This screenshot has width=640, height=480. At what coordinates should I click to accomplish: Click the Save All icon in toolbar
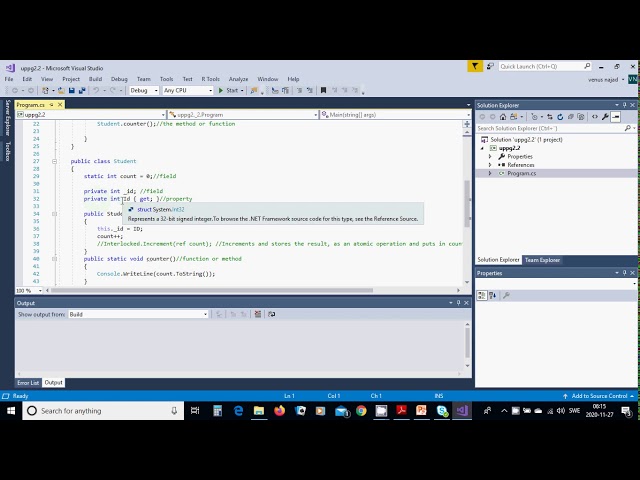(x=82, y=90)
